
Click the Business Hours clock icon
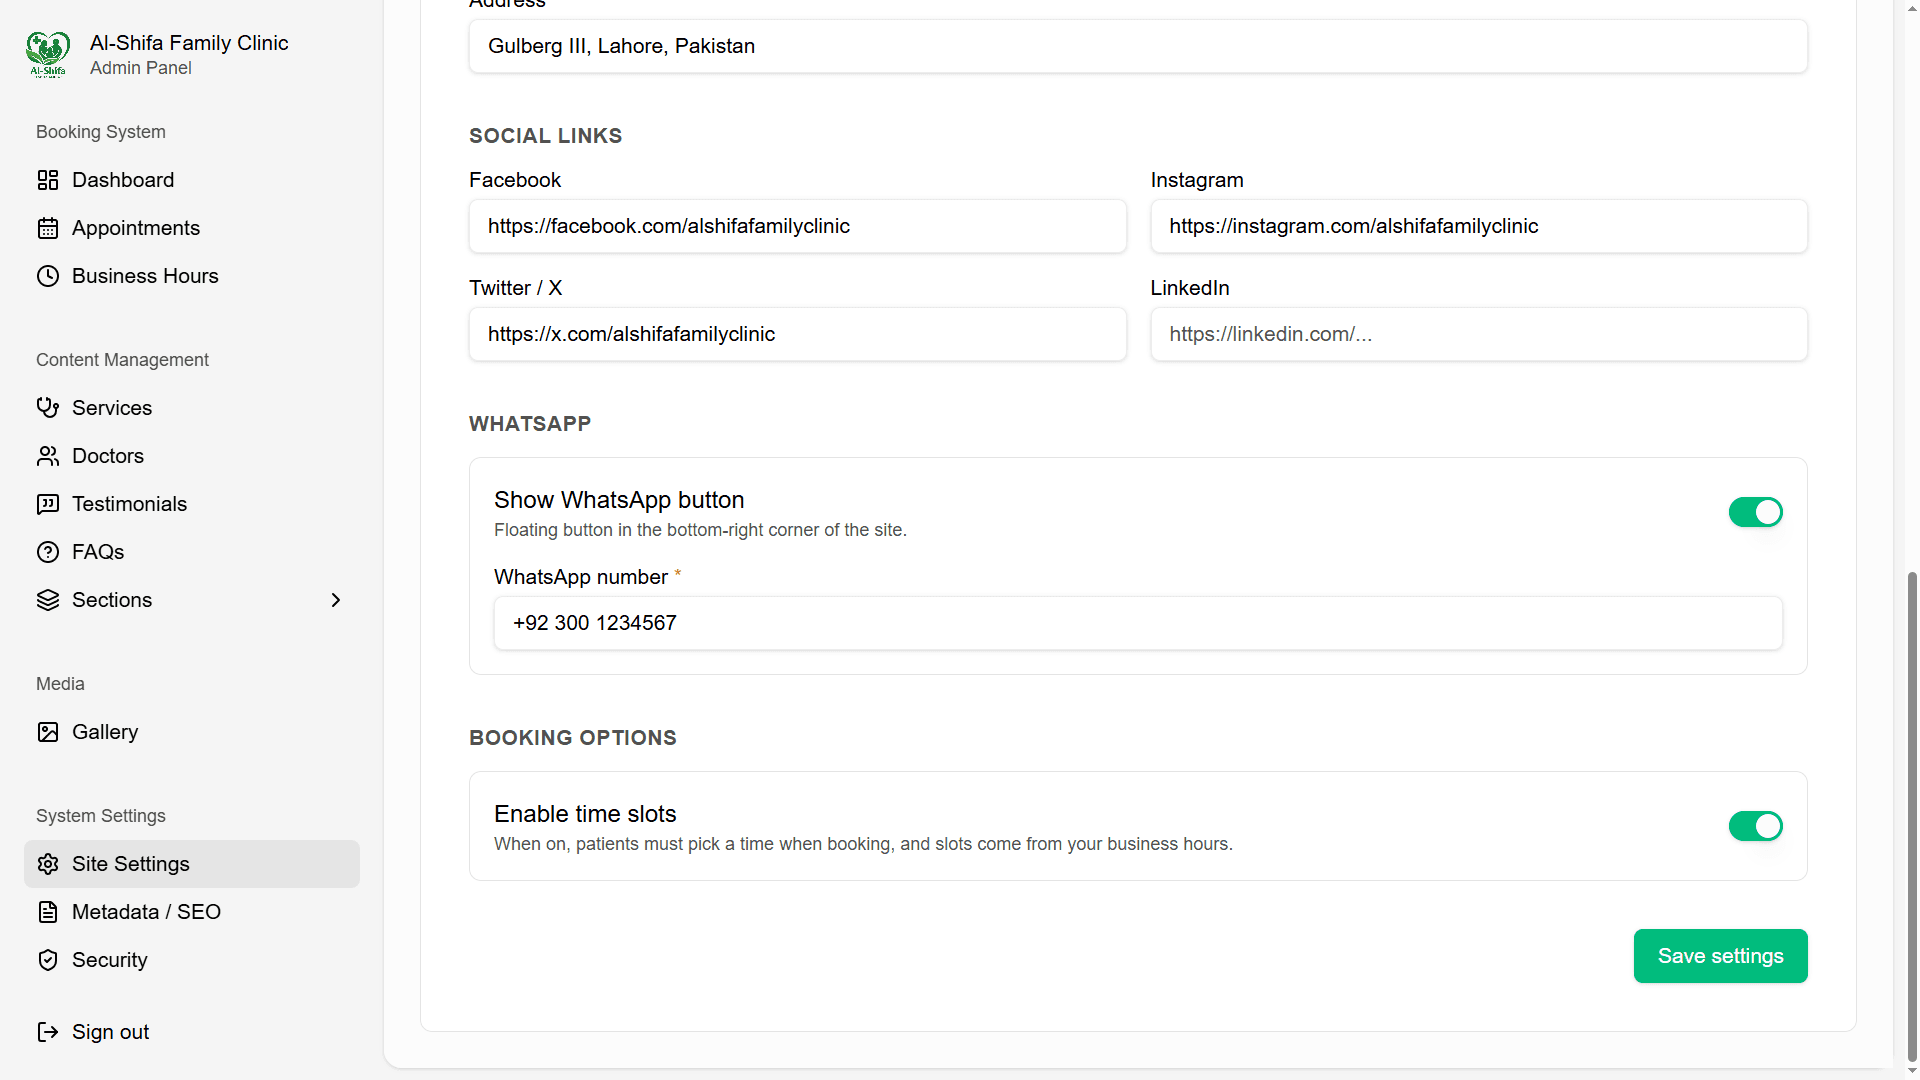pos(48,276)
